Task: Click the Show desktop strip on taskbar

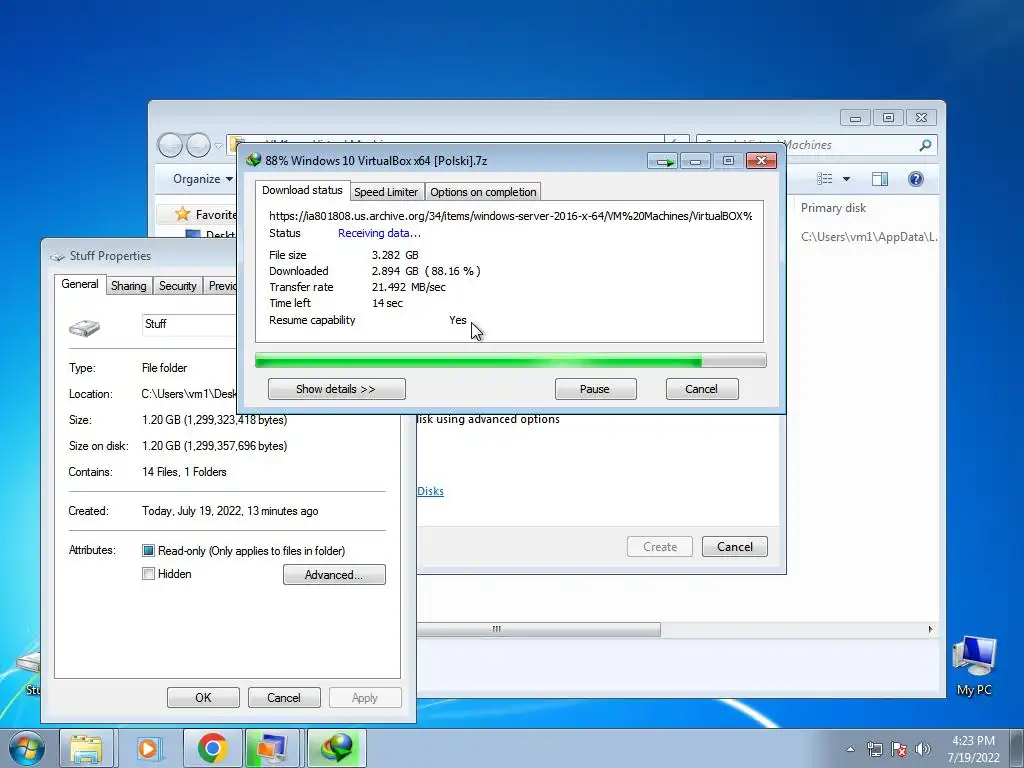Action: point(1017,748)
